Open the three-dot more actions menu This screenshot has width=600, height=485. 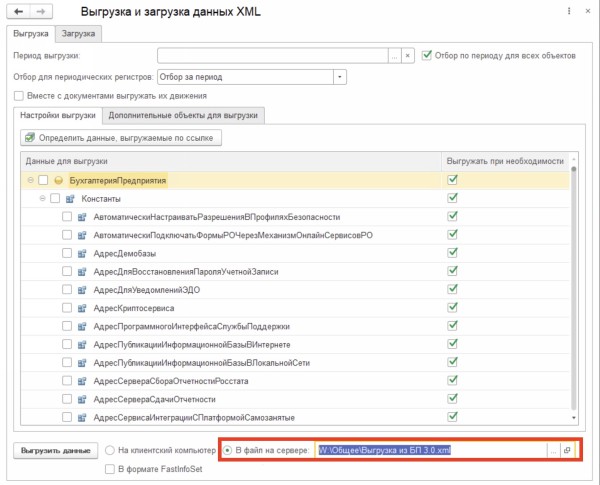pos(565,13)
